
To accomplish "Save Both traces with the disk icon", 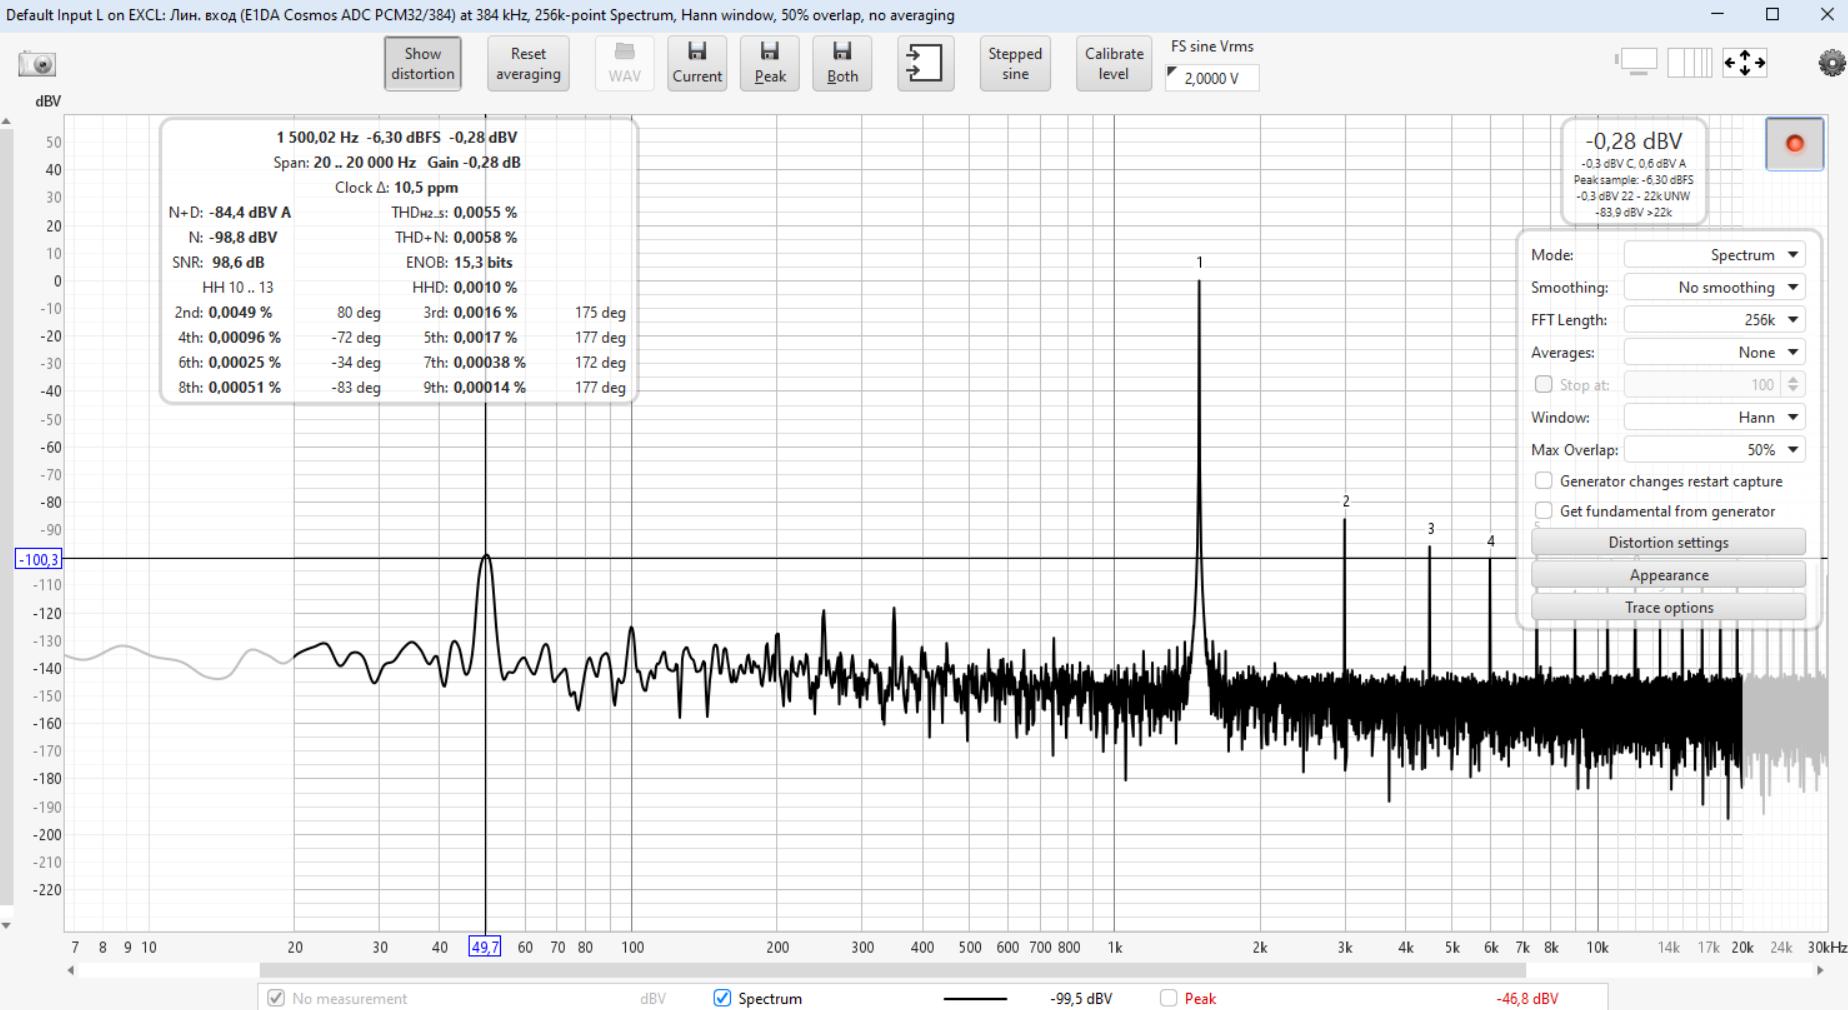I will click(842, 64).
